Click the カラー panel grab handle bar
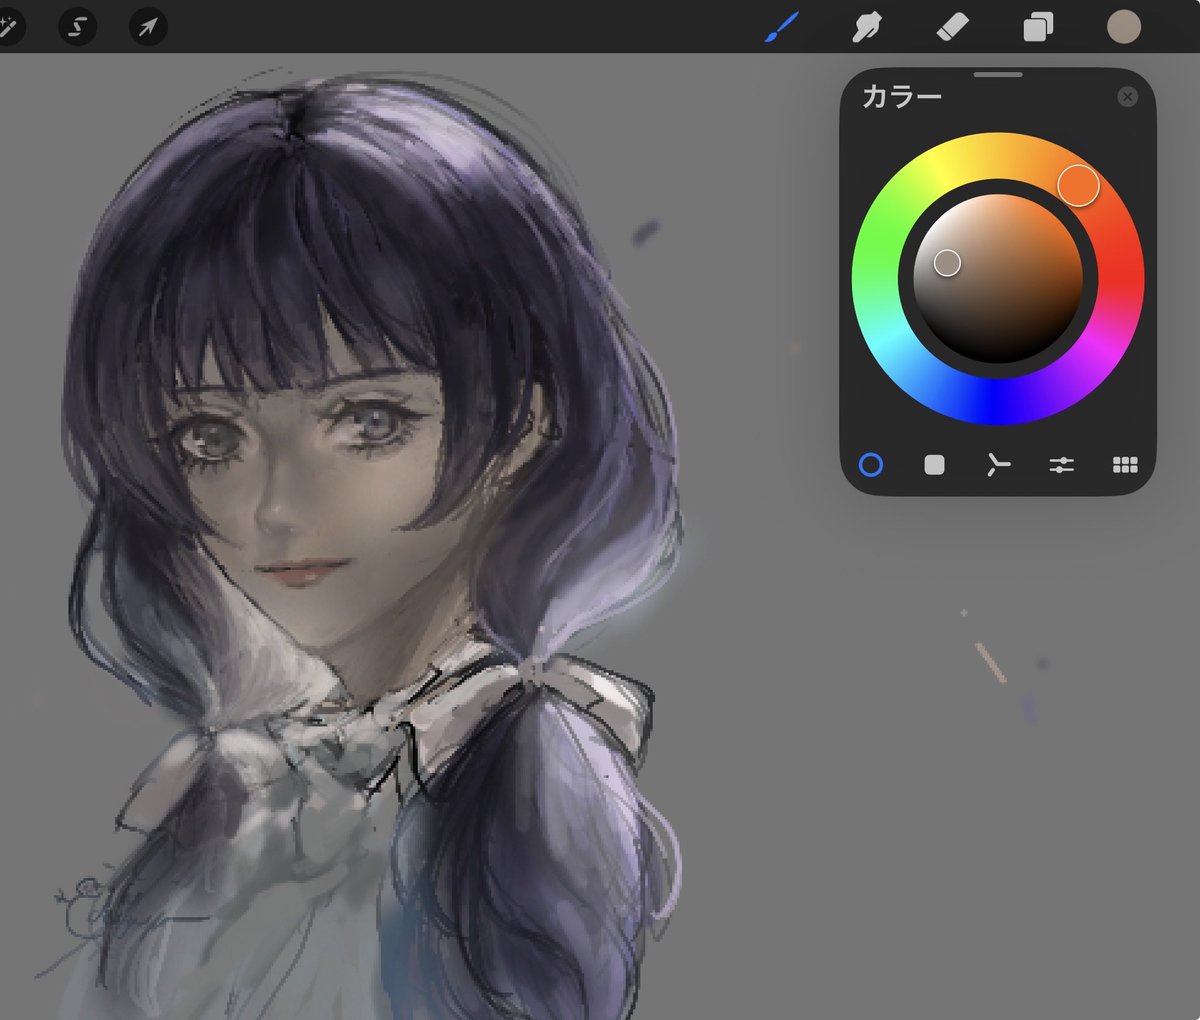The width and height of the screenshot is (1200, 1020). pyautogui.click(x=998, y=74)
